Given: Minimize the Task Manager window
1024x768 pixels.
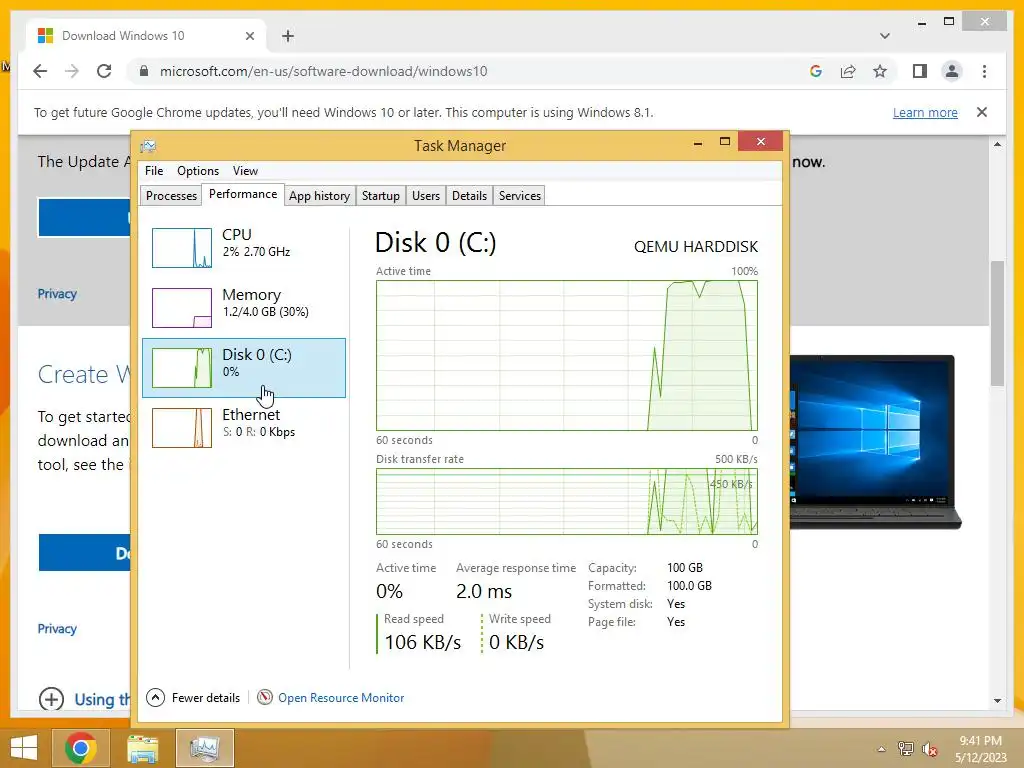Looking at the screenshot, I should point(698,142).
